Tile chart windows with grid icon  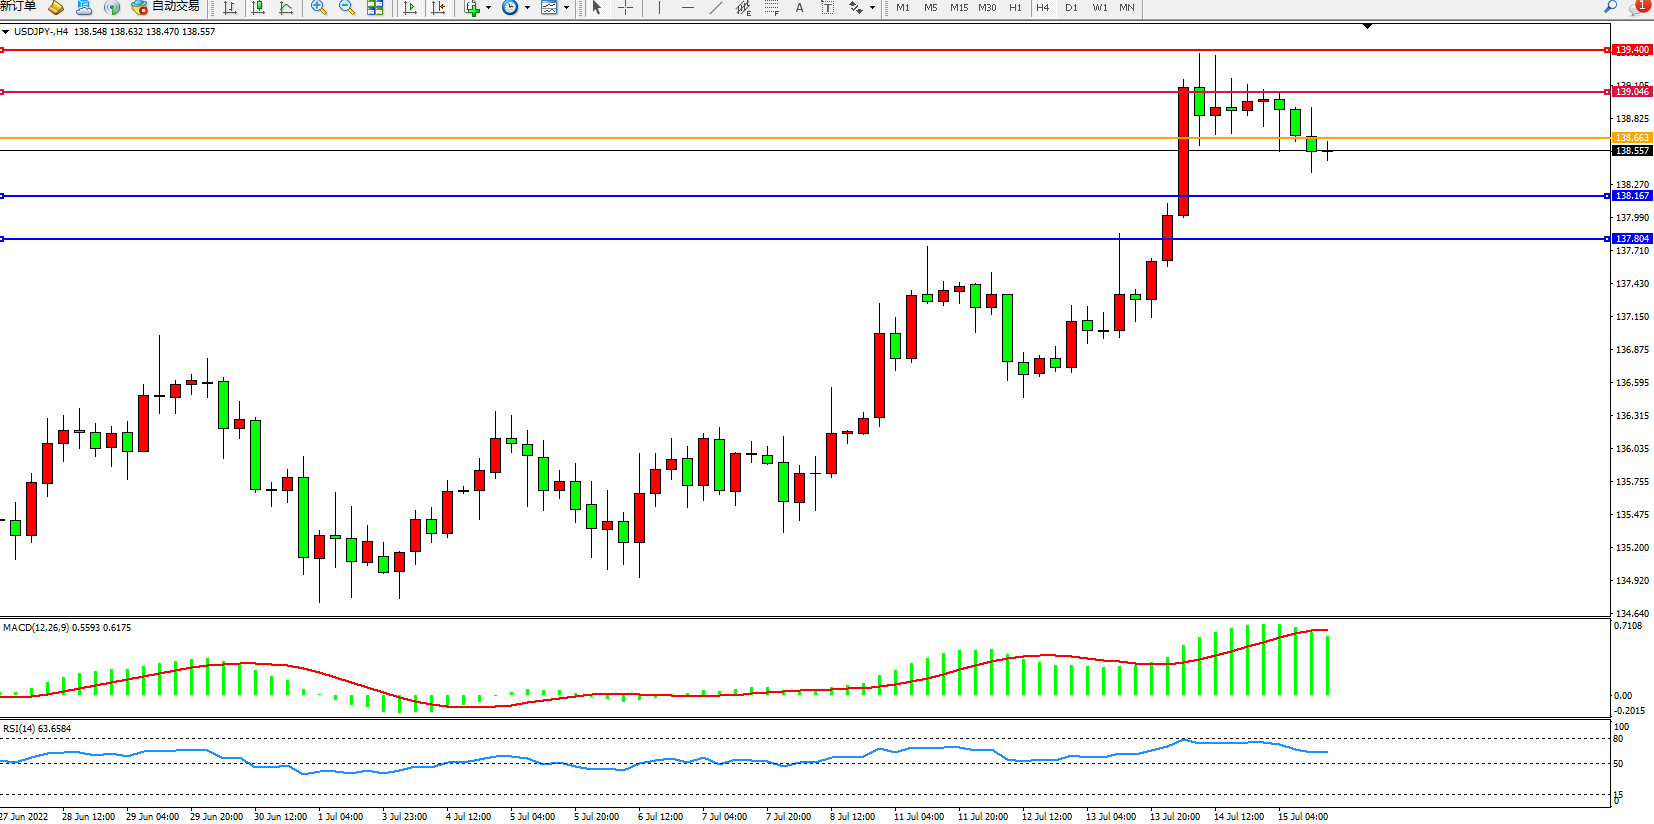[x=375, y=8]
